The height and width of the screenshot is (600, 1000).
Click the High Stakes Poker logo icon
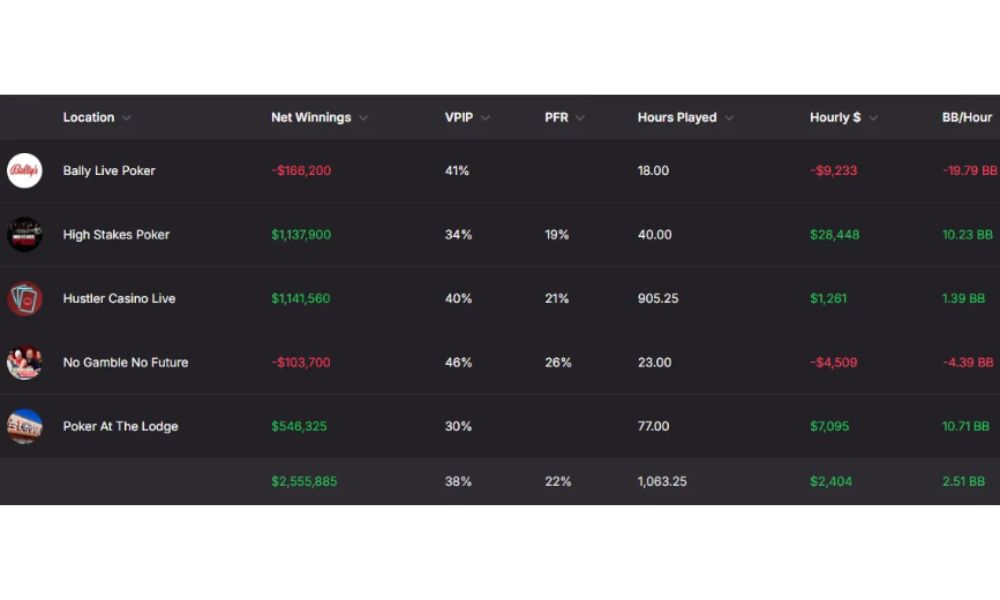[24, 234]
